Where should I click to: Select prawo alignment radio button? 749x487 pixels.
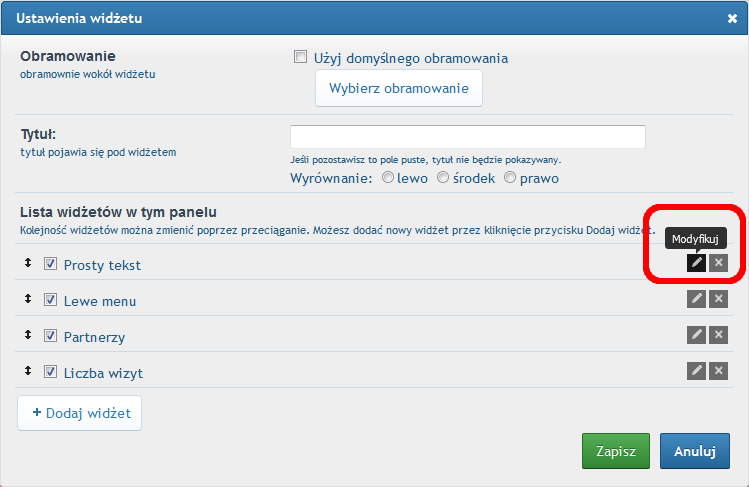click(x=510, y=178)
